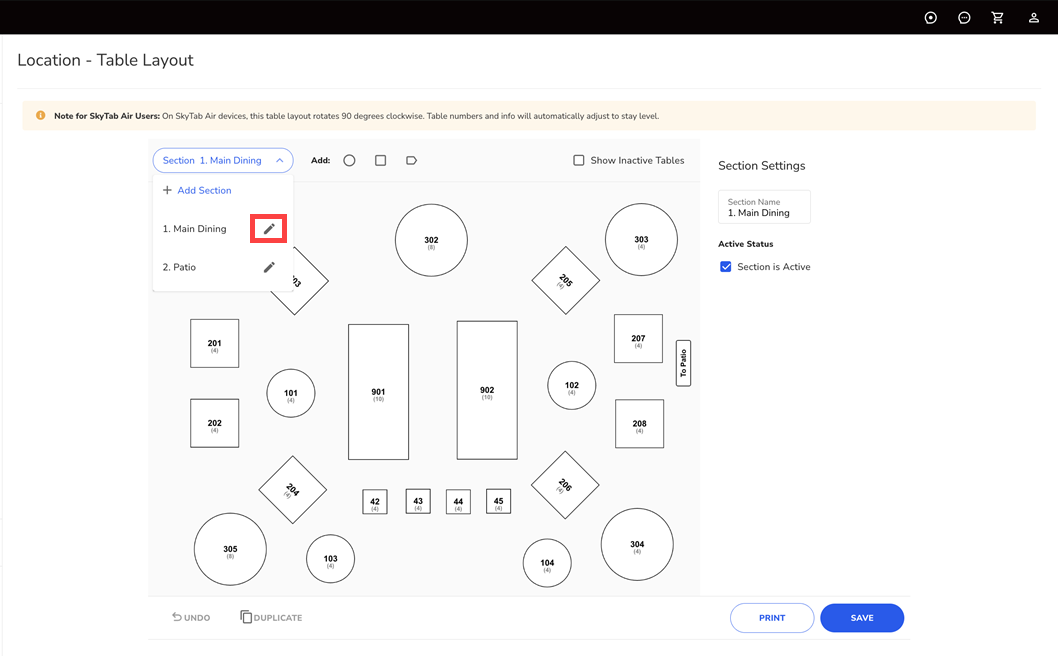Click the Section Name input field
Viewport: 1058px width, 656px height.
point(764,208)
